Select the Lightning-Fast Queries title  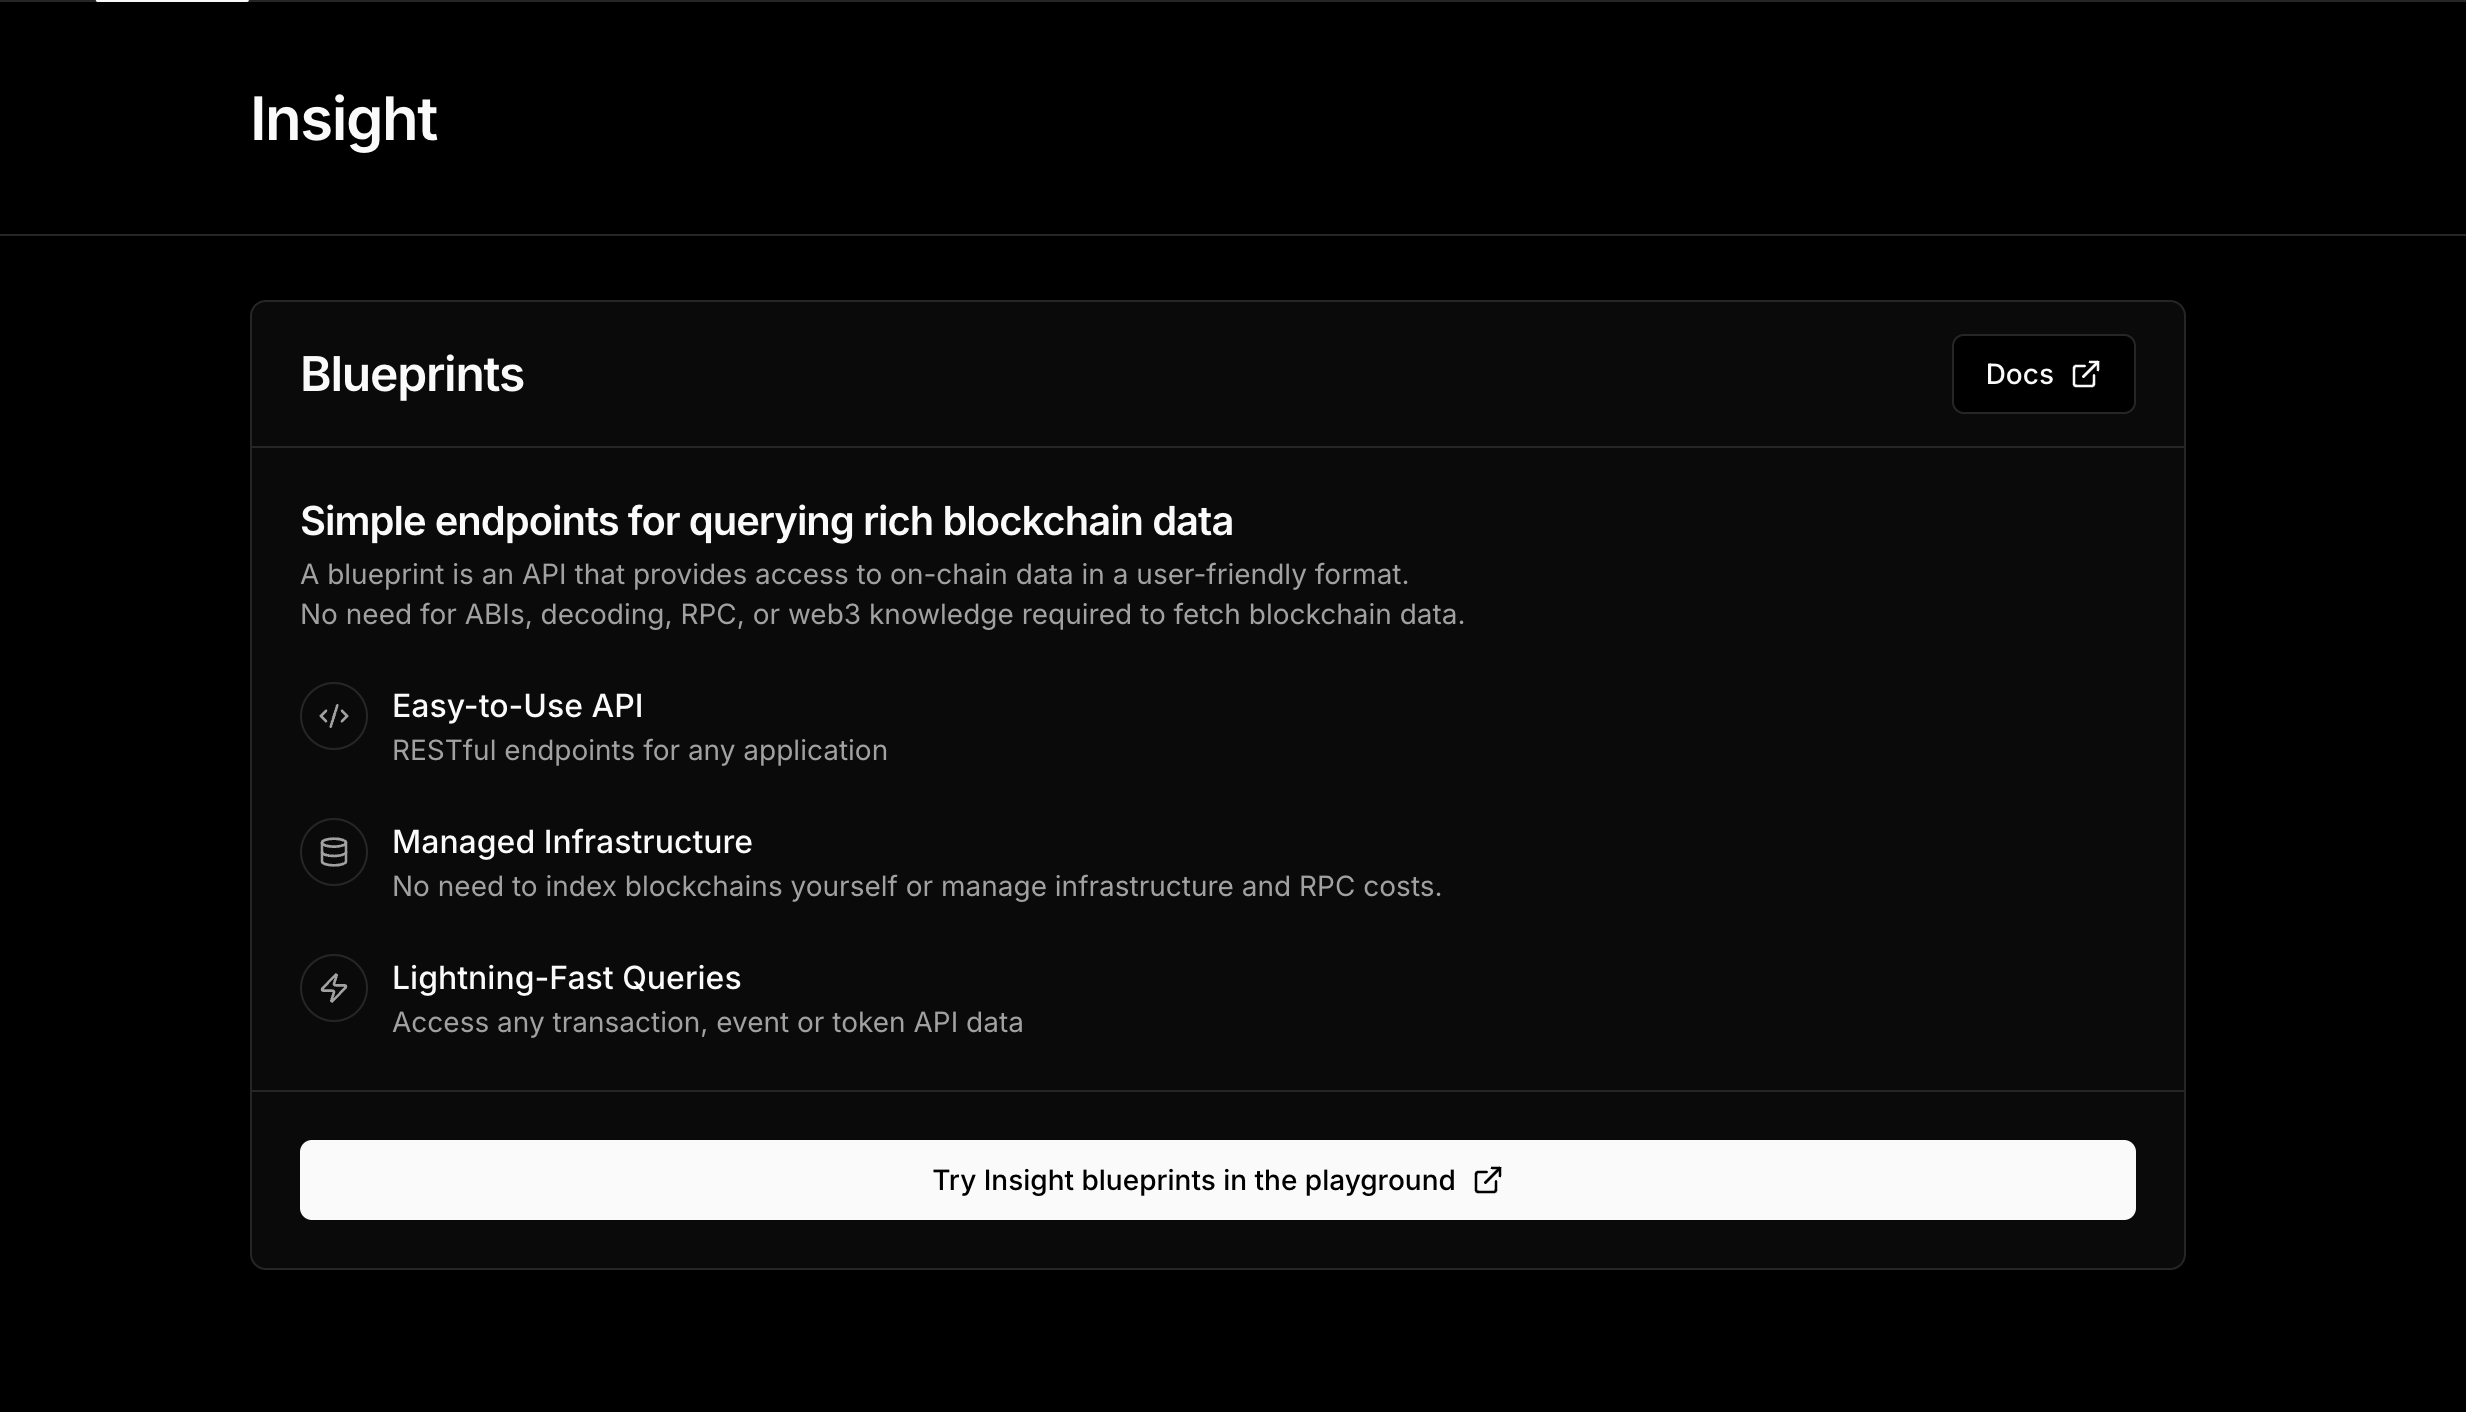pos(566,978)
